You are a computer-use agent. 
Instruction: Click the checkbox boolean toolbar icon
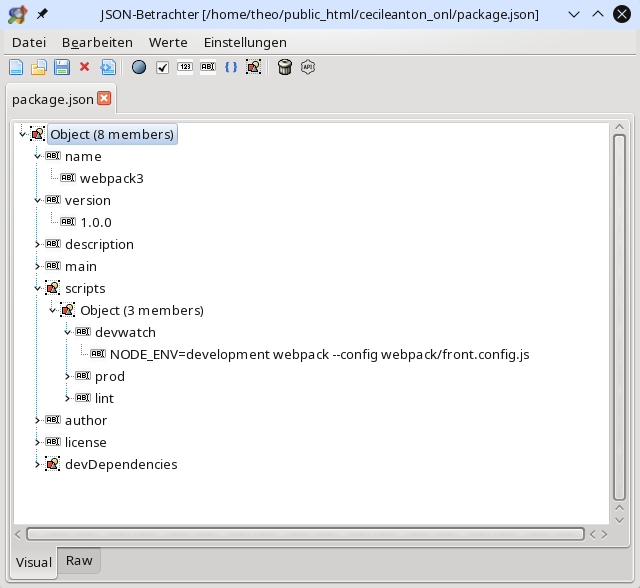[x=162, y=67]
